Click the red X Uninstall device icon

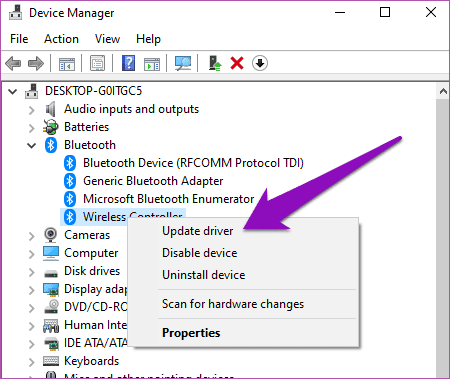pos(237,63)
